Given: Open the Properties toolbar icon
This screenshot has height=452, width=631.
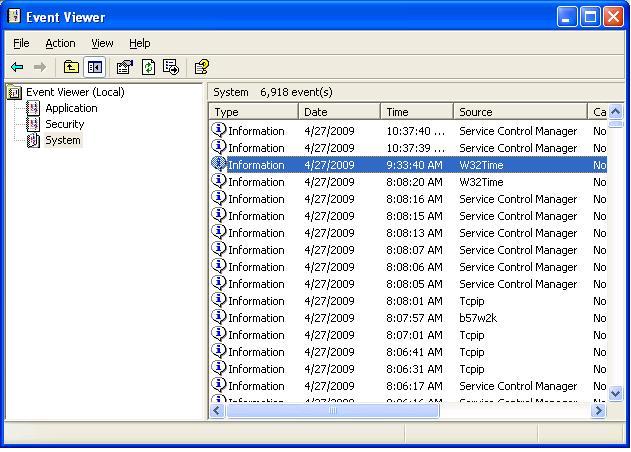Looking at the screenshot, I should 124,67.
